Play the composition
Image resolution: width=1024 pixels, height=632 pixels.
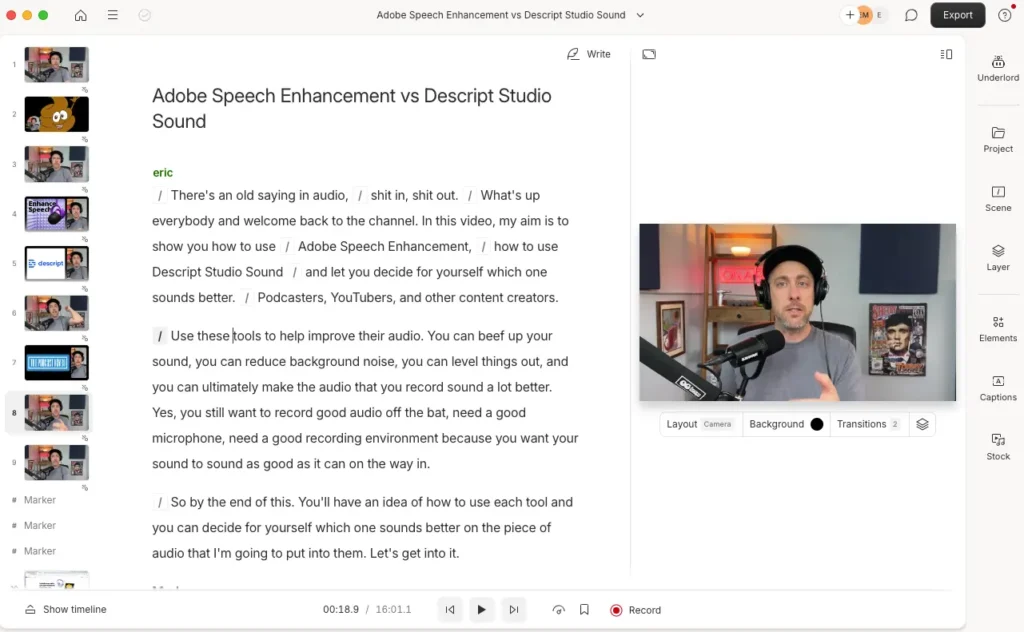pyautogui.click(x=481, y=610)
